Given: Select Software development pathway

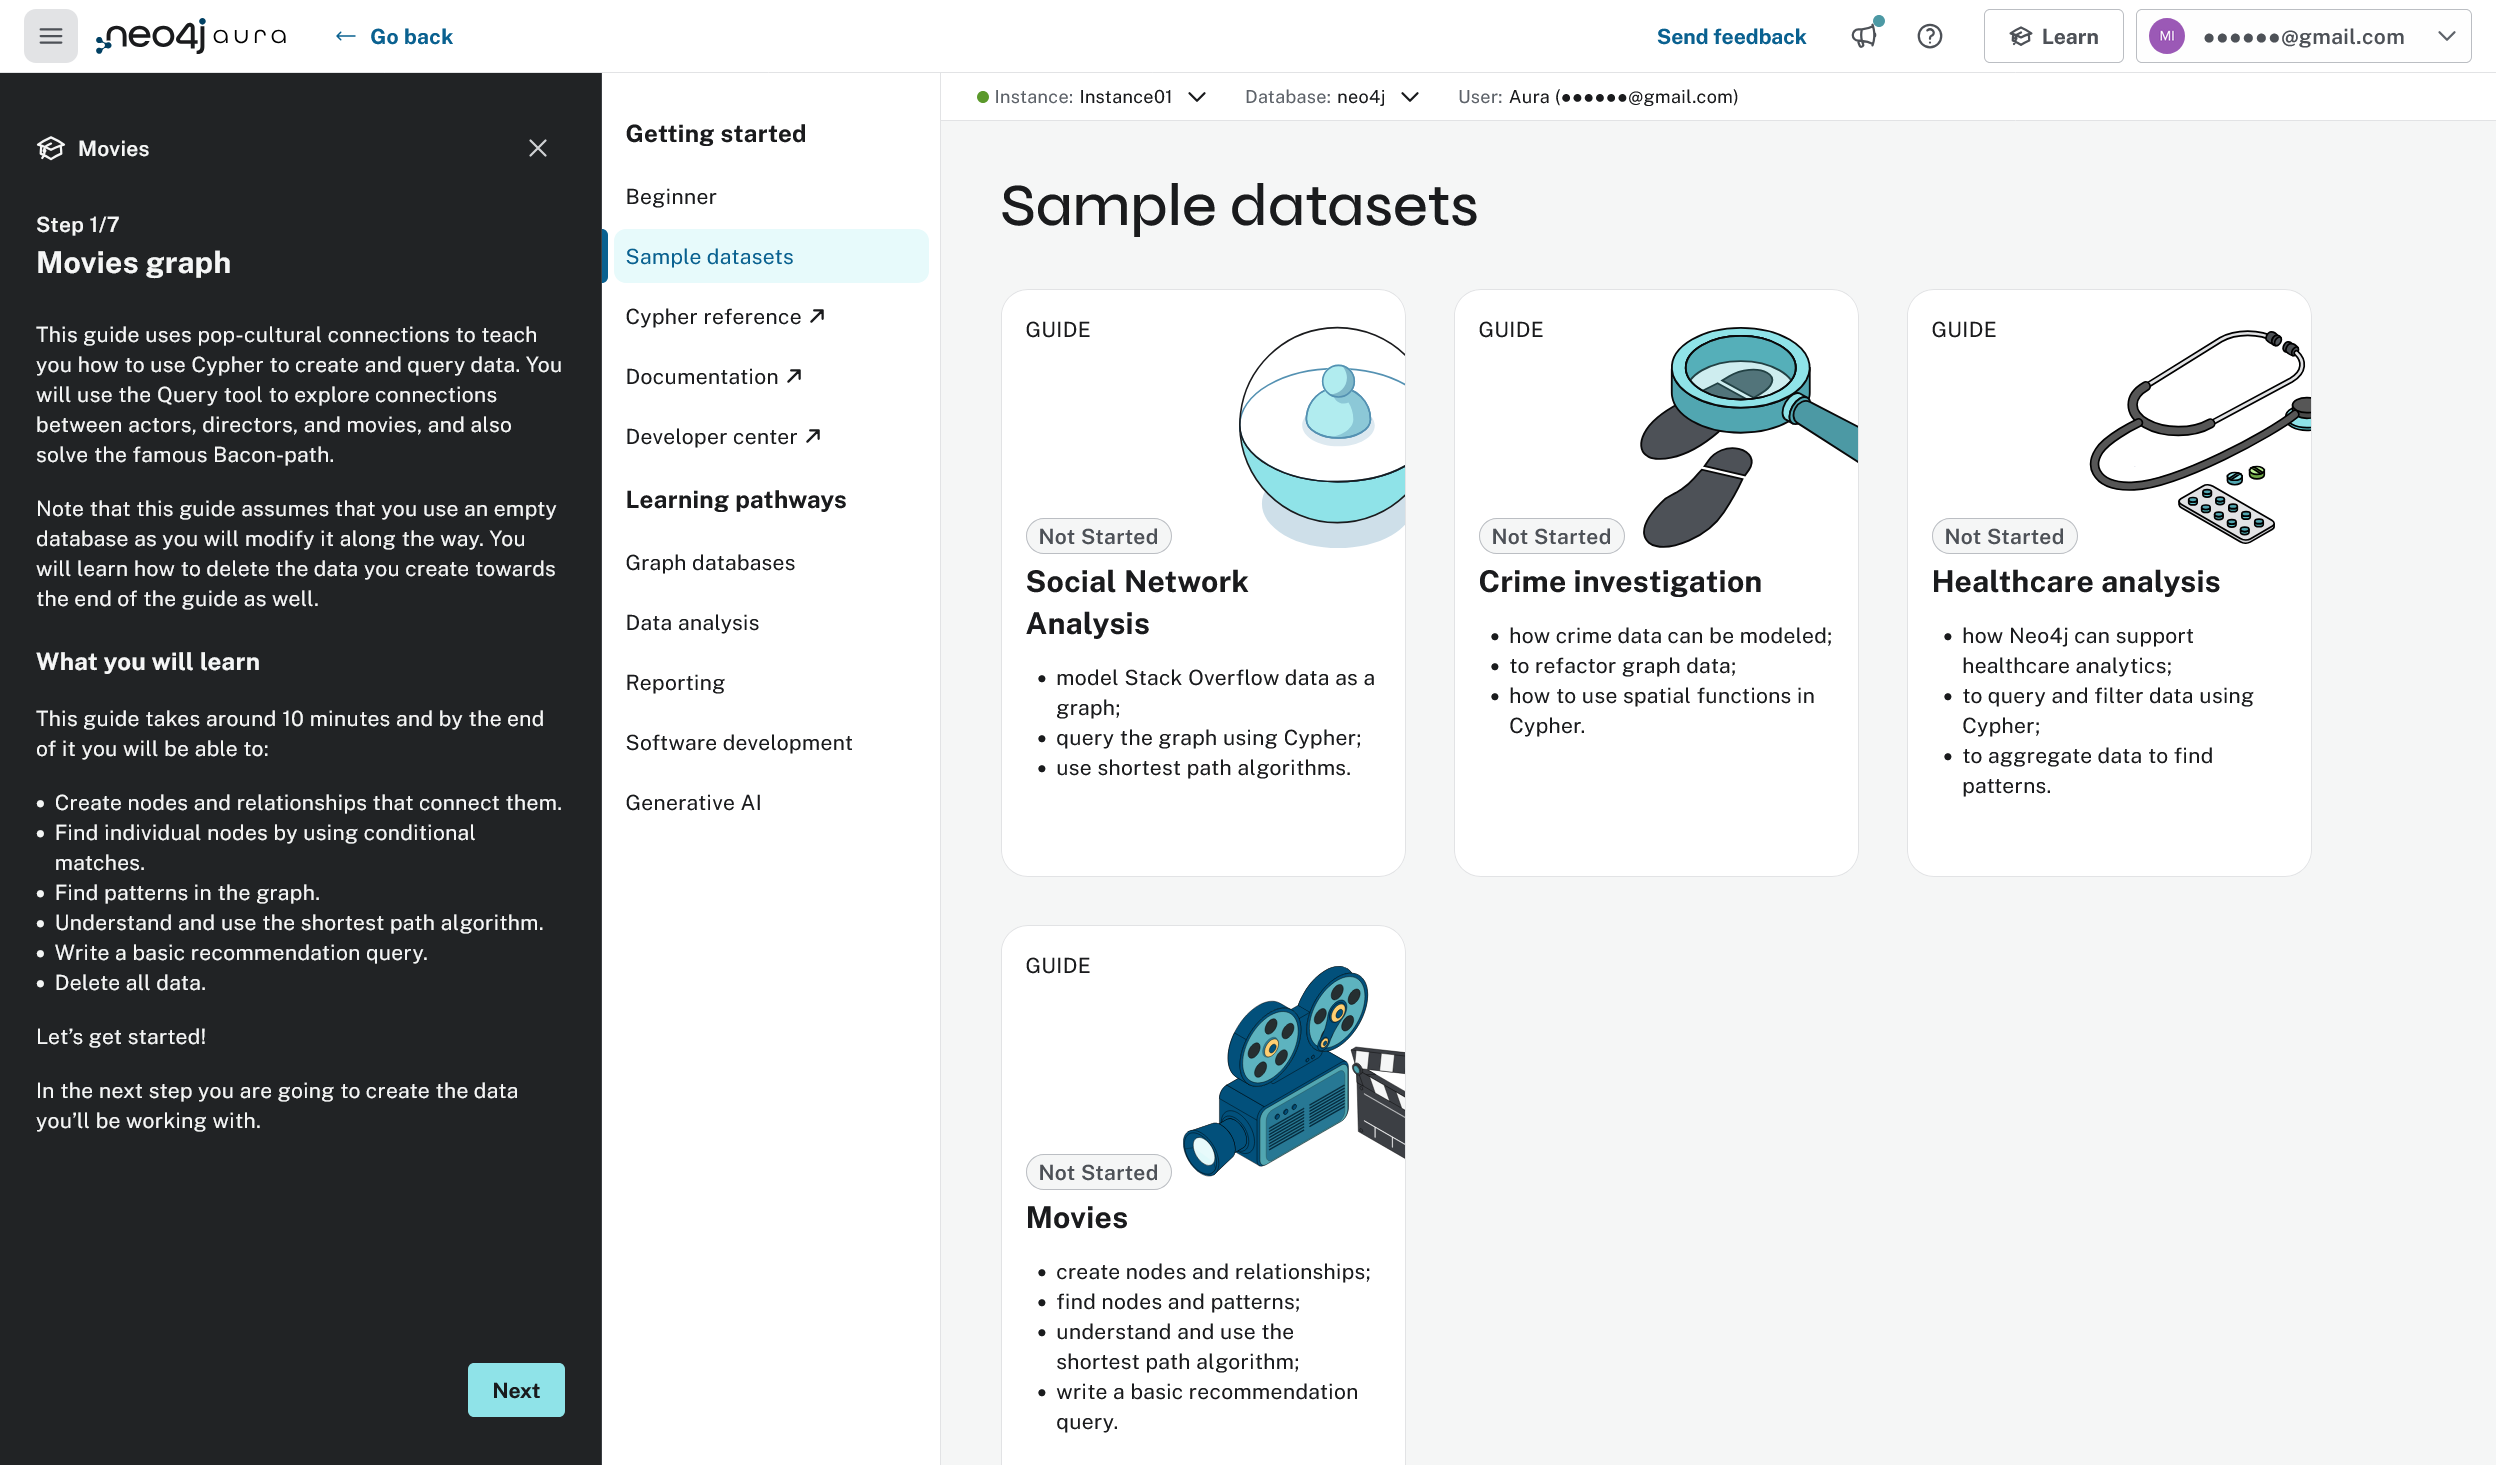Looking at the screenshot, I should coord(739,743).
